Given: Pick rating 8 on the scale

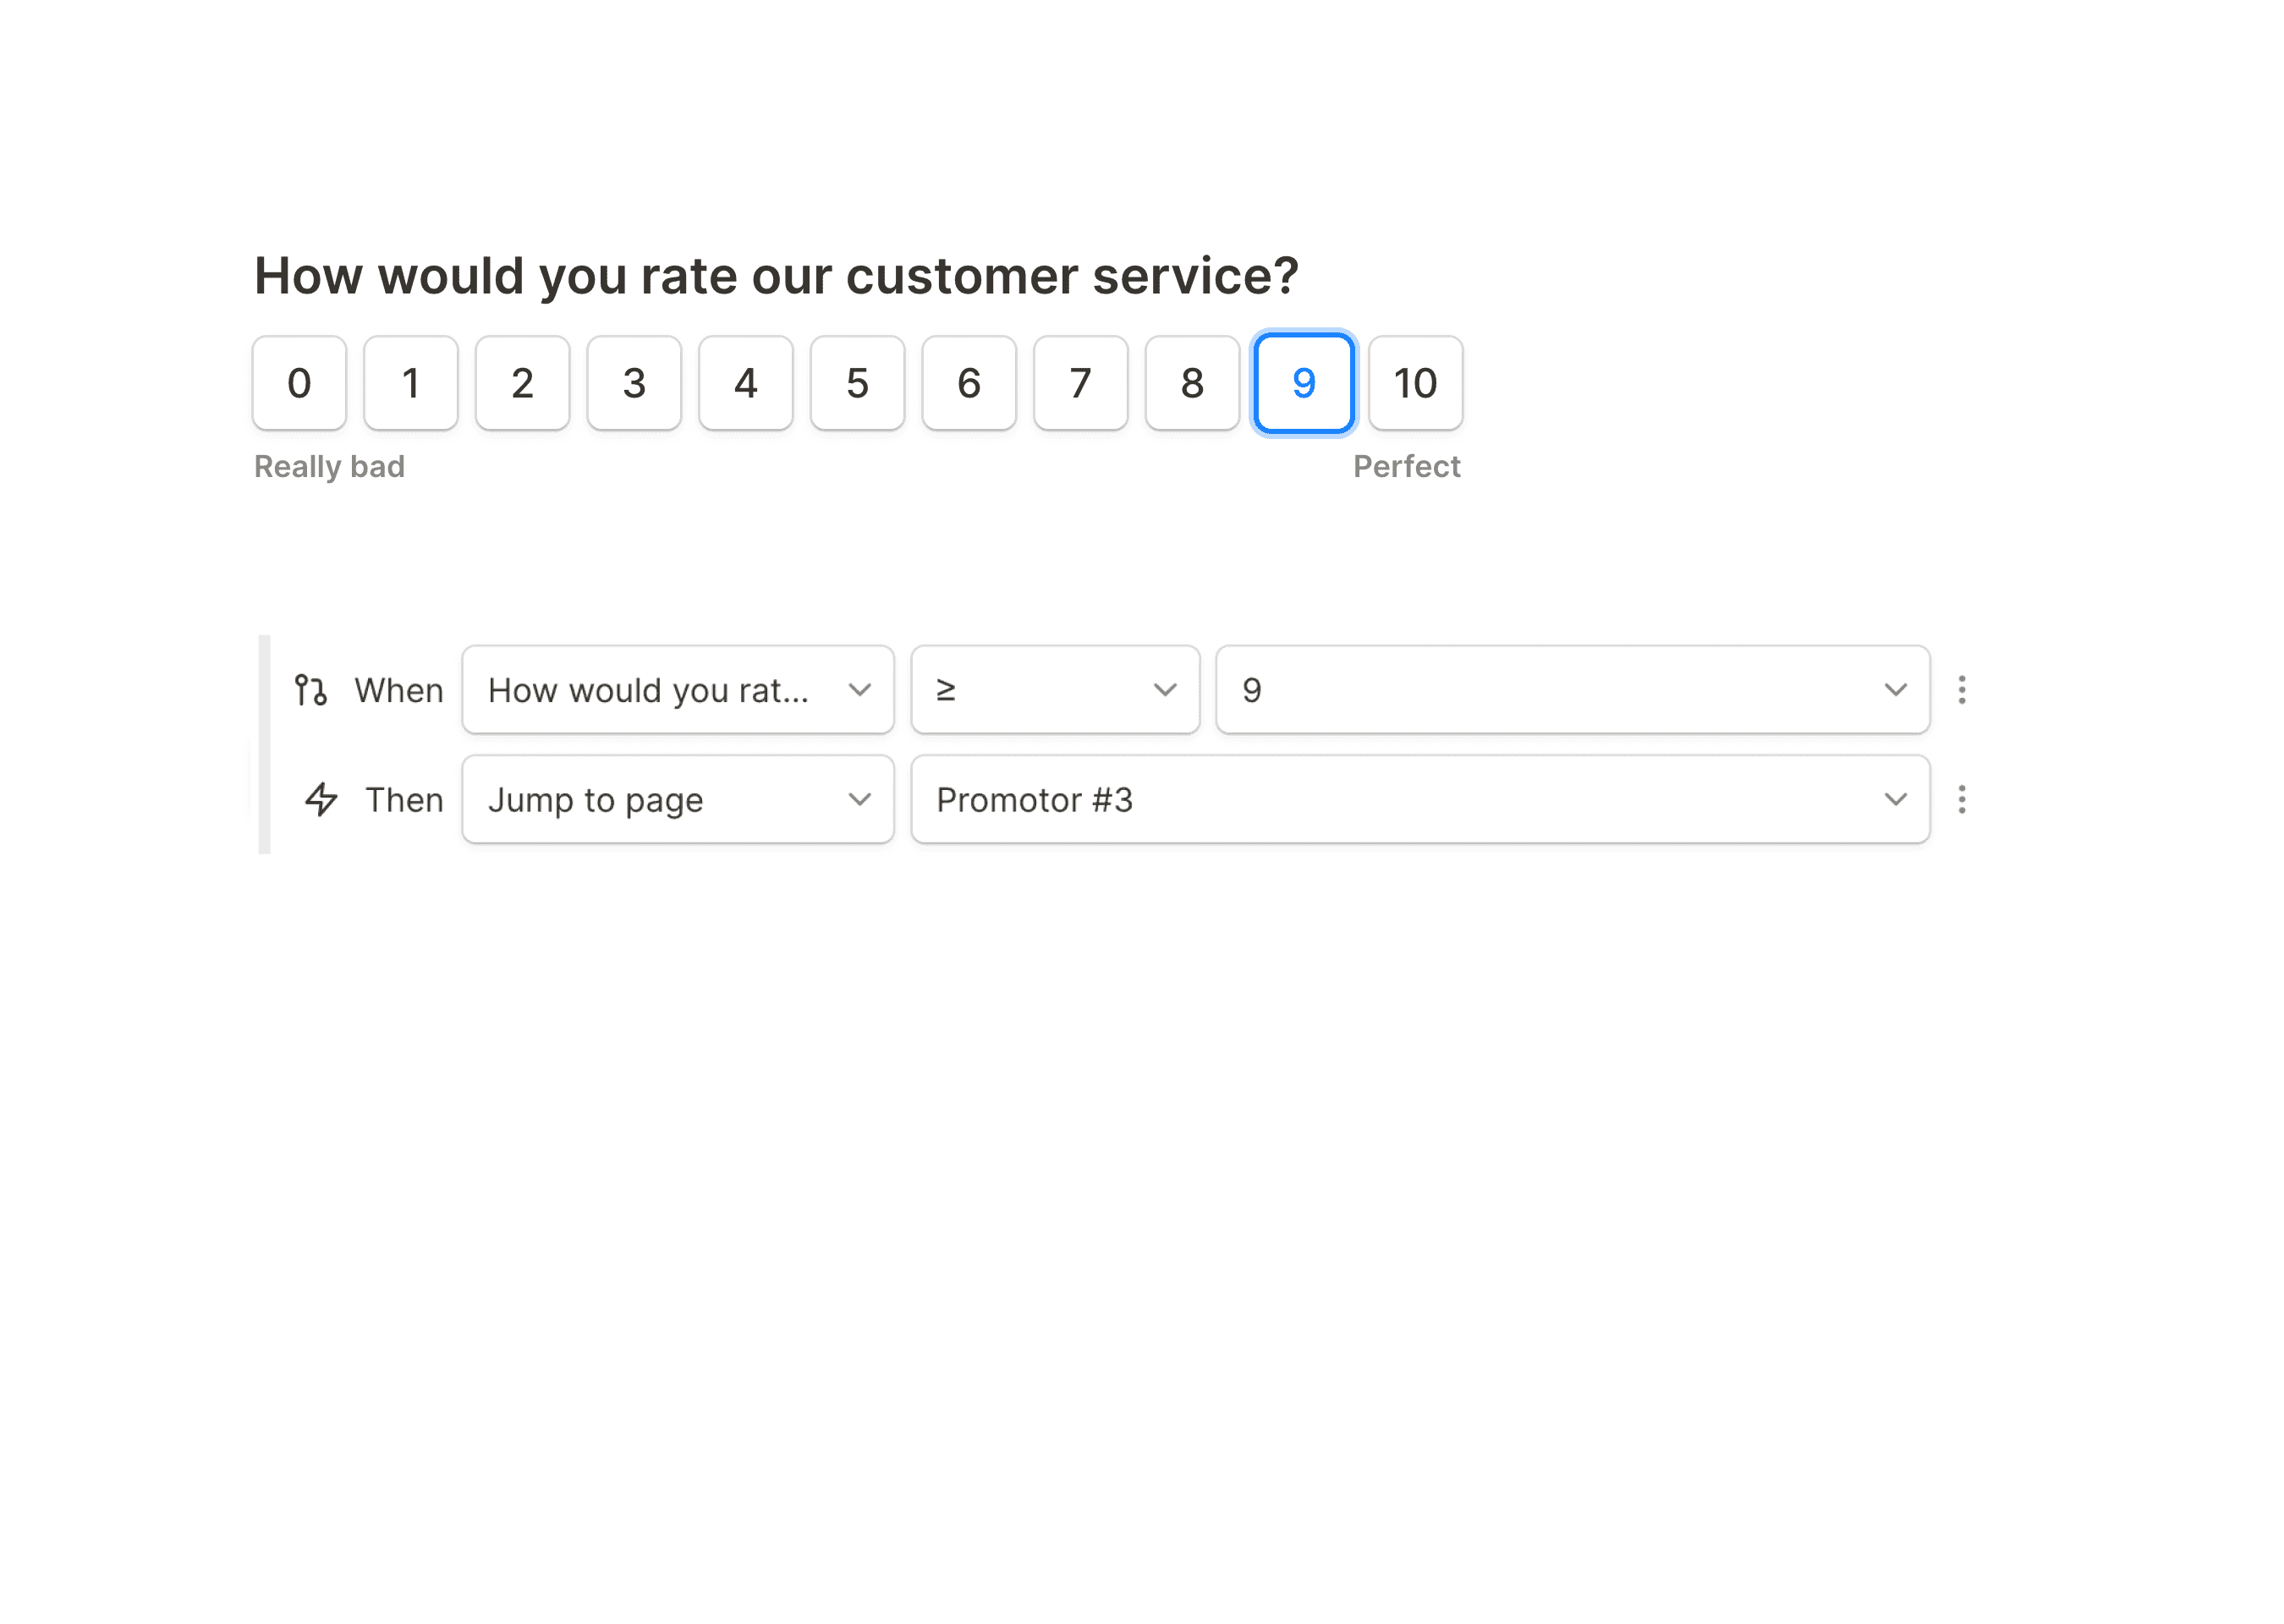Looking at the screenshot, I should [x=1191, y=383].
